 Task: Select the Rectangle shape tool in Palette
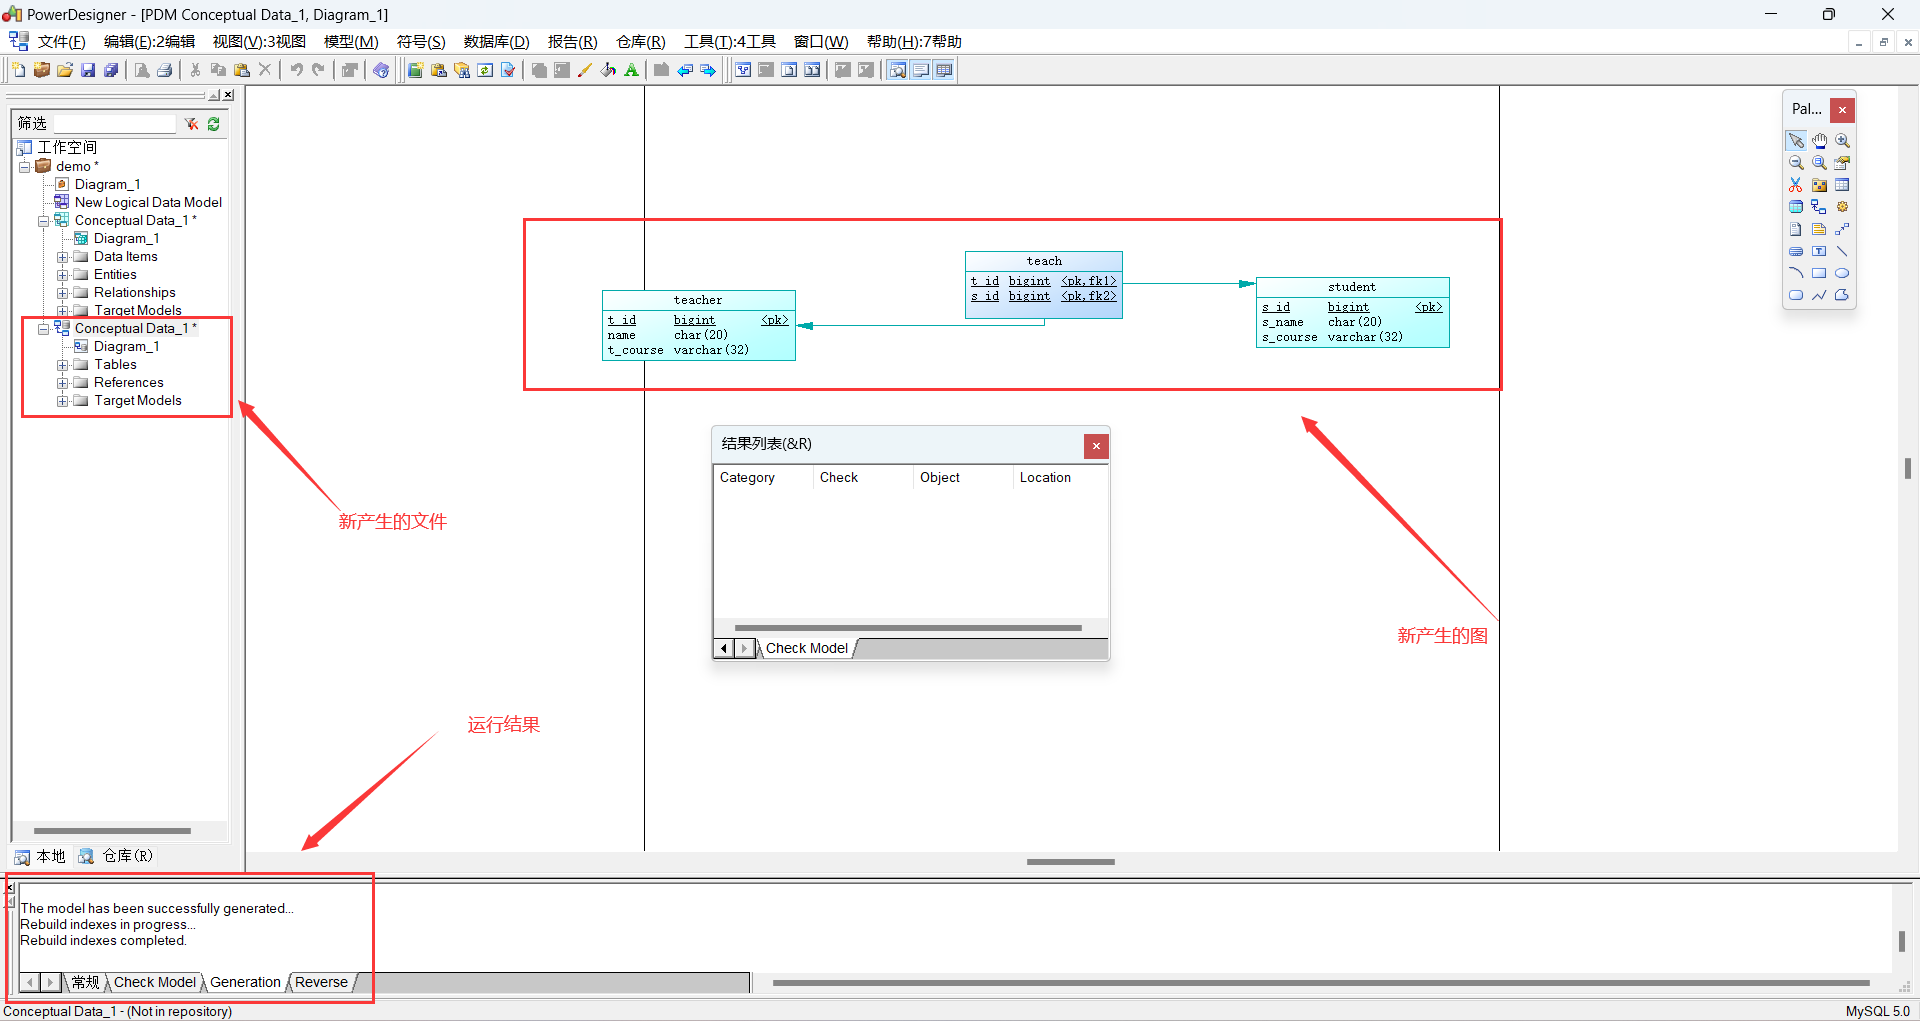(x=1819, y=273)
